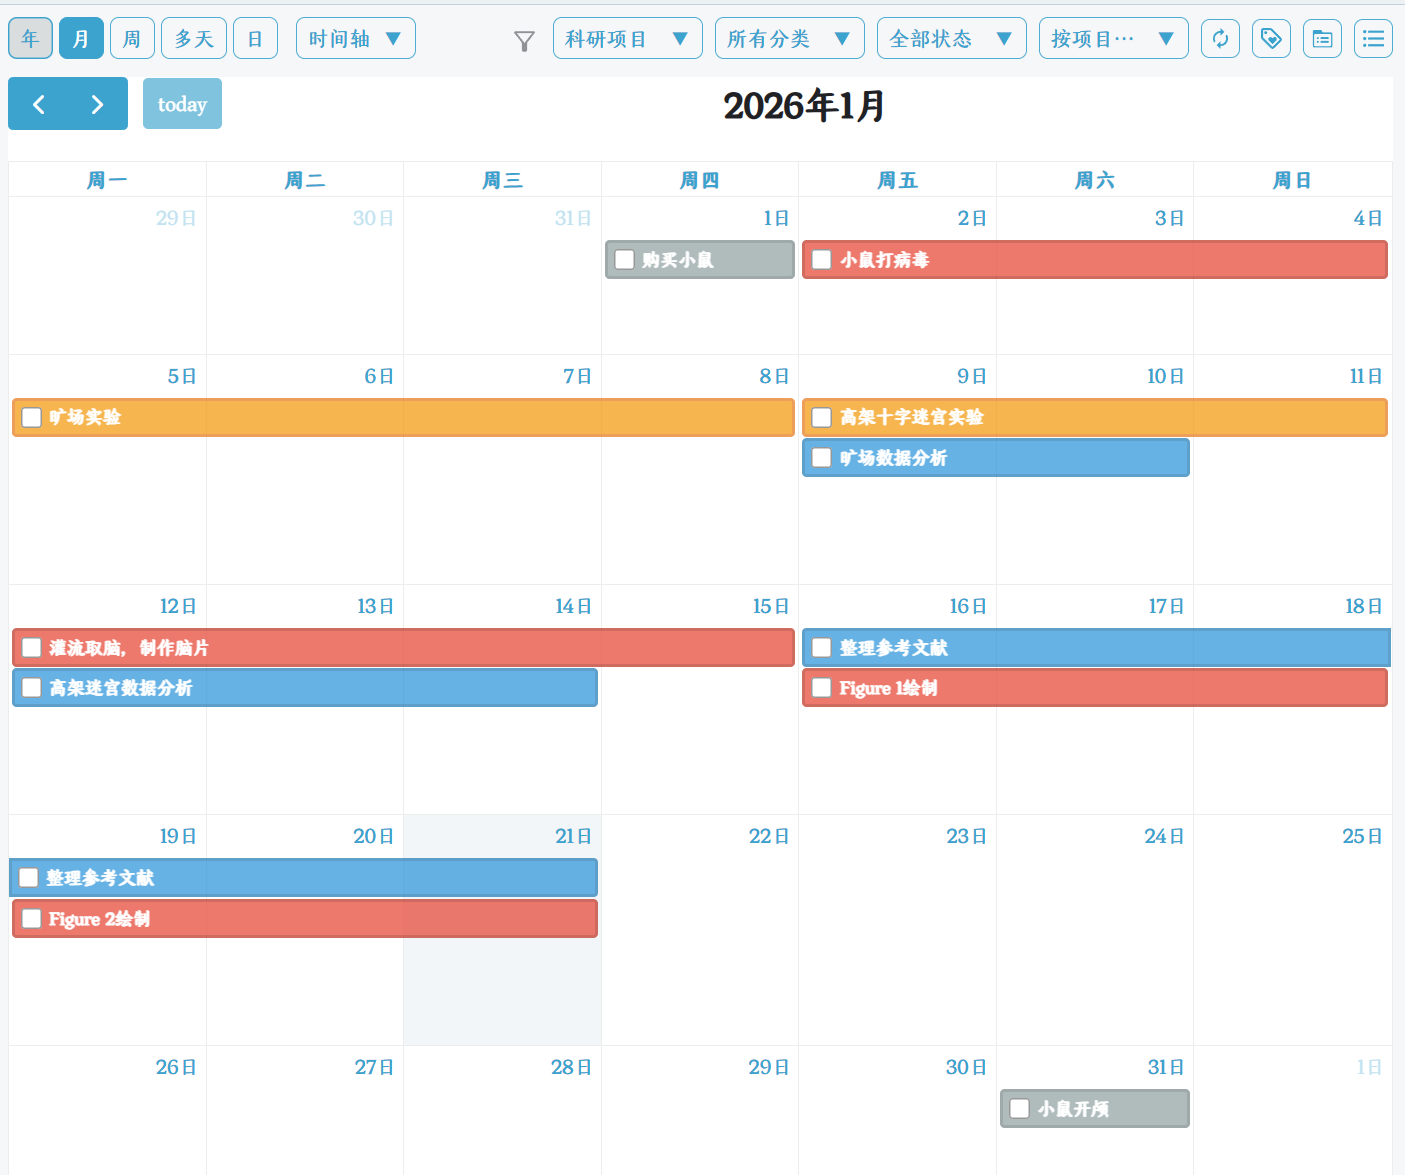
Task: Click the 21日 date number
Action: [574, 836]
